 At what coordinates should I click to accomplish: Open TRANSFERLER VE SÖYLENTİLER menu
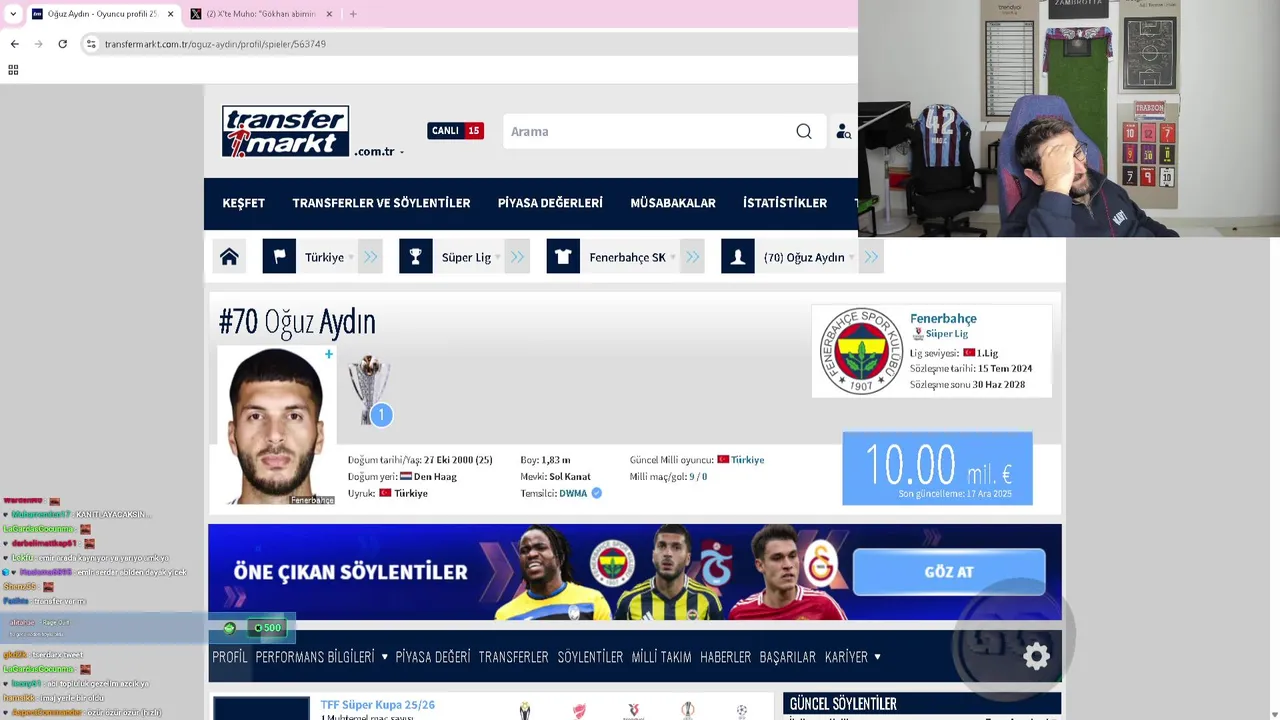[x=381, y=203]
